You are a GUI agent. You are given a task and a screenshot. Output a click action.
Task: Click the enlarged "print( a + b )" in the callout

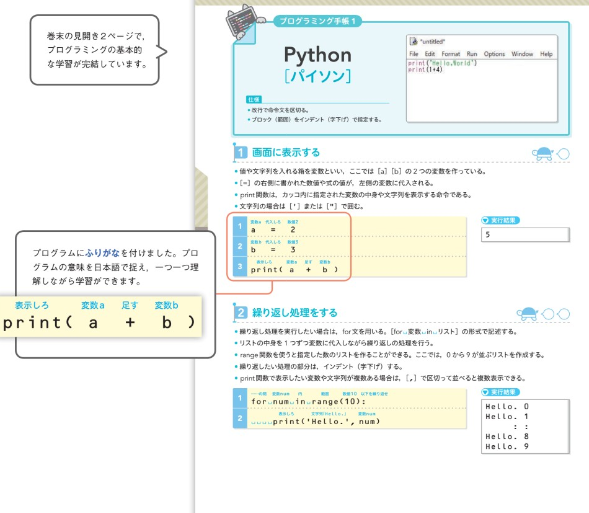[99, 323]
